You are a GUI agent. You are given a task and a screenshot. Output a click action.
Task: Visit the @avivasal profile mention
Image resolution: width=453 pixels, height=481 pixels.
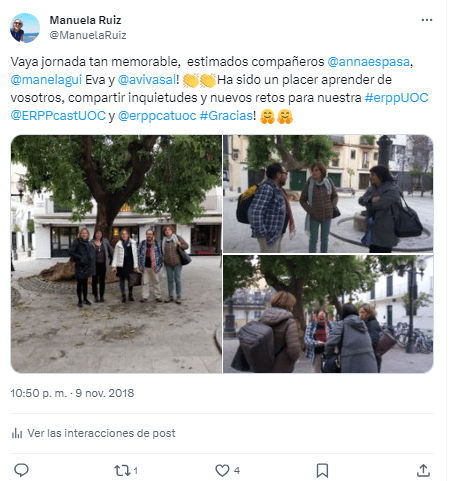pyautogui.click(x=147, y=80)
